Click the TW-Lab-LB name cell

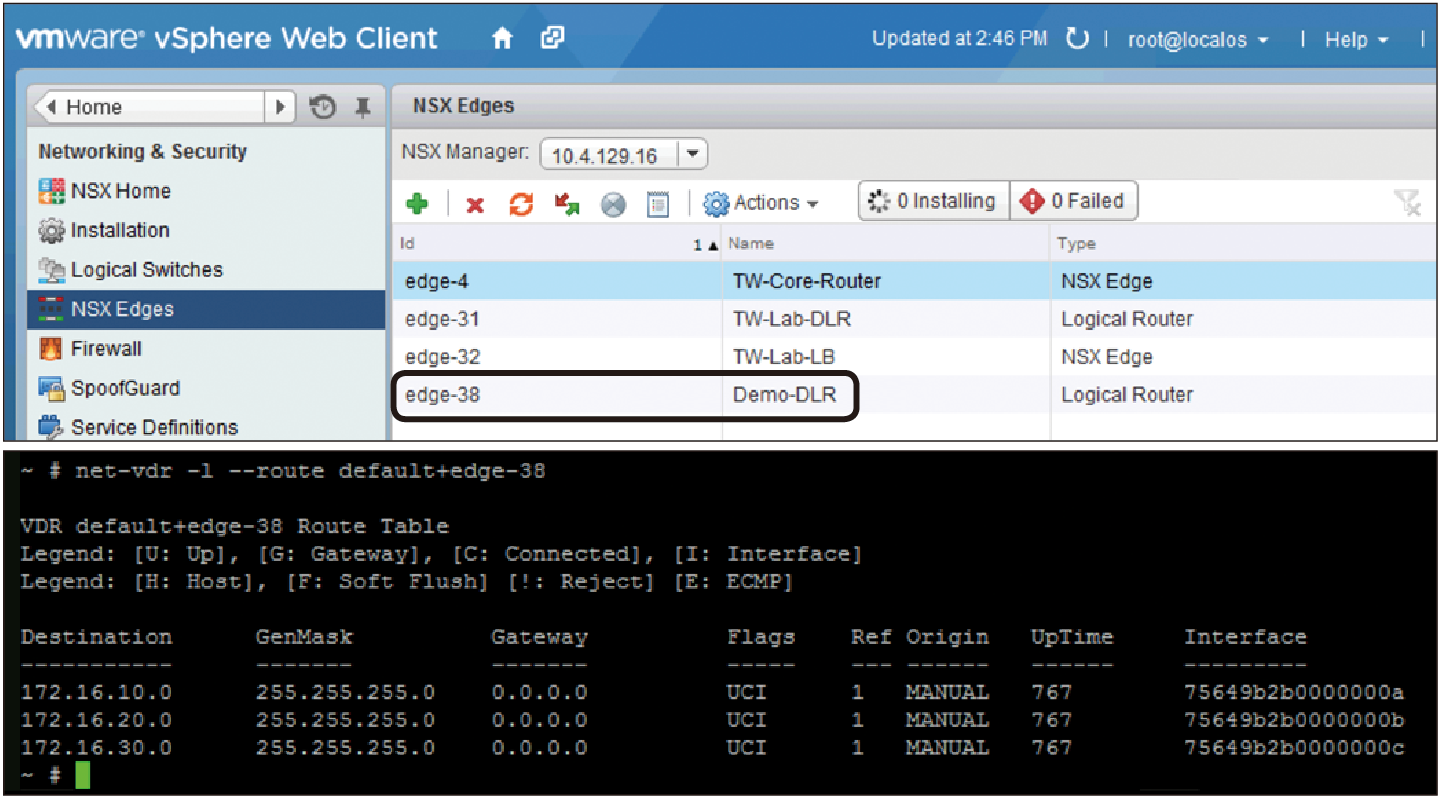point(784,357)
